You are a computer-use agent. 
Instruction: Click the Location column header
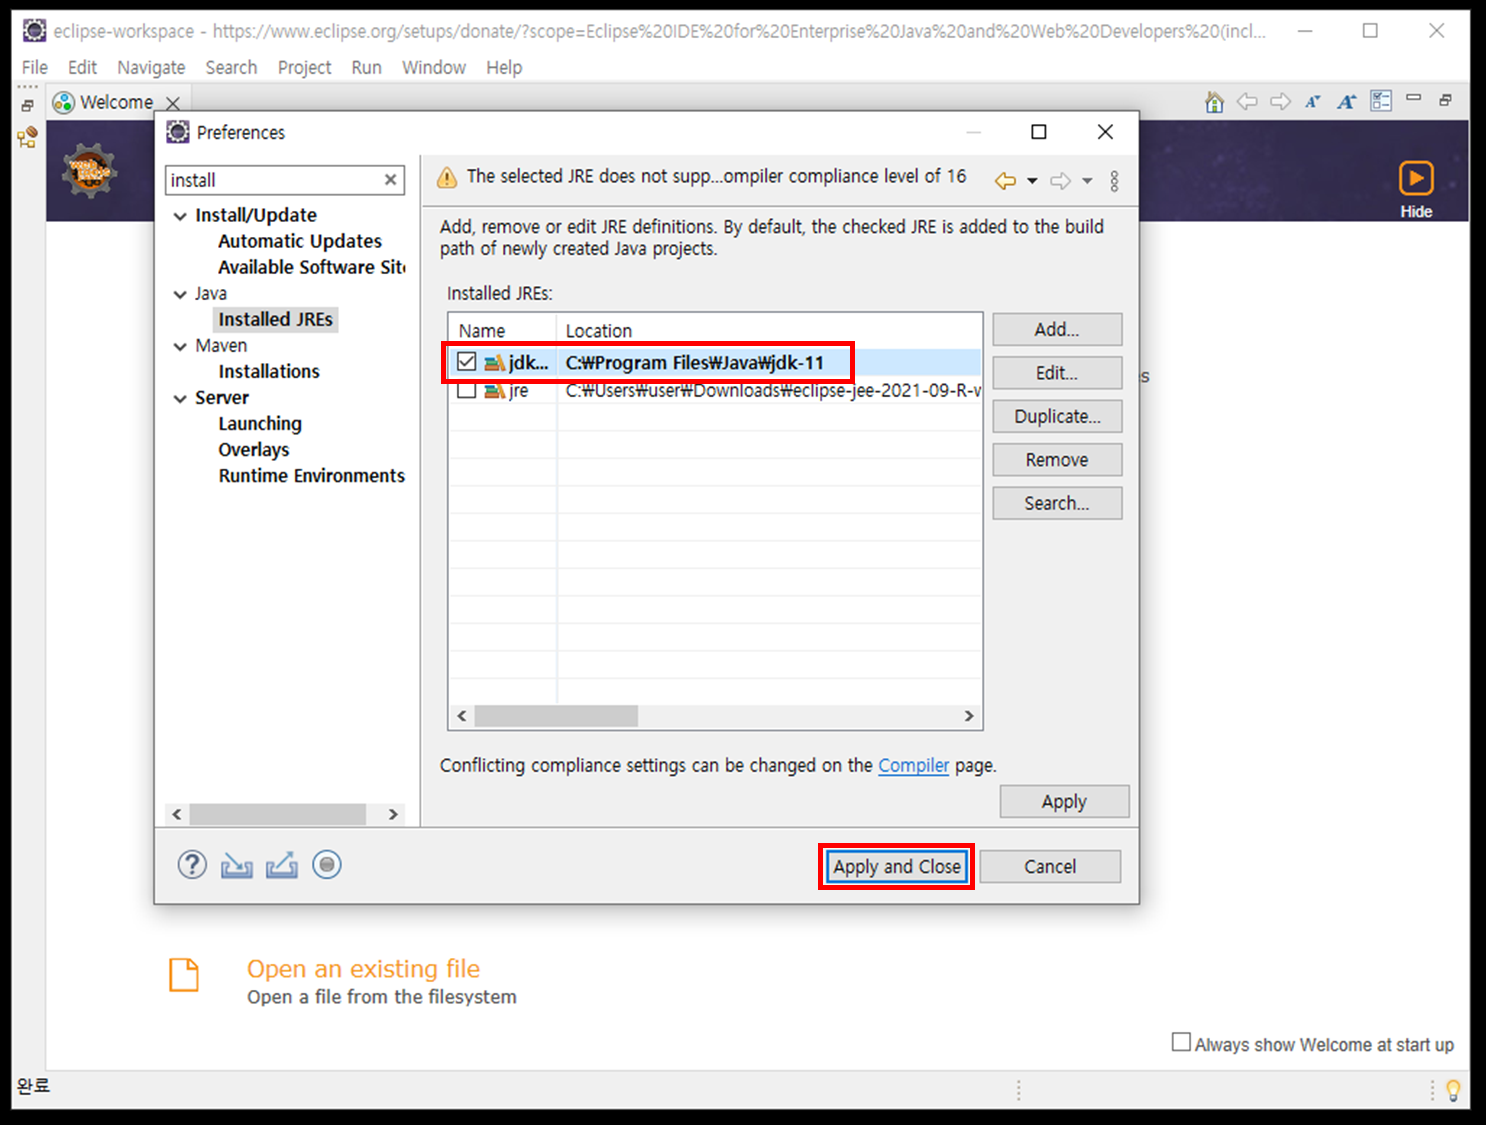point(768,330)
